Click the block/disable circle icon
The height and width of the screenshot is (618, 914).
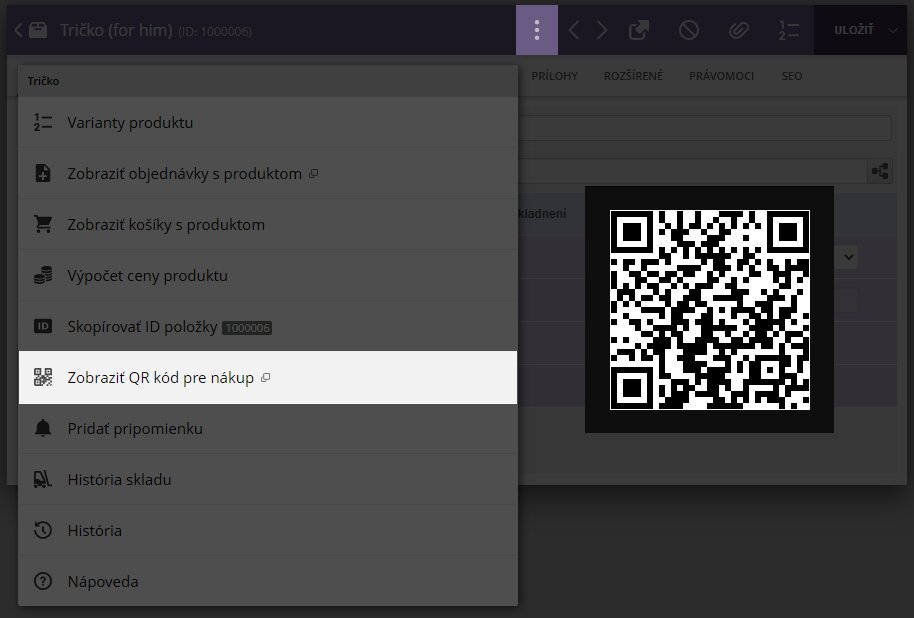point(688,30)
